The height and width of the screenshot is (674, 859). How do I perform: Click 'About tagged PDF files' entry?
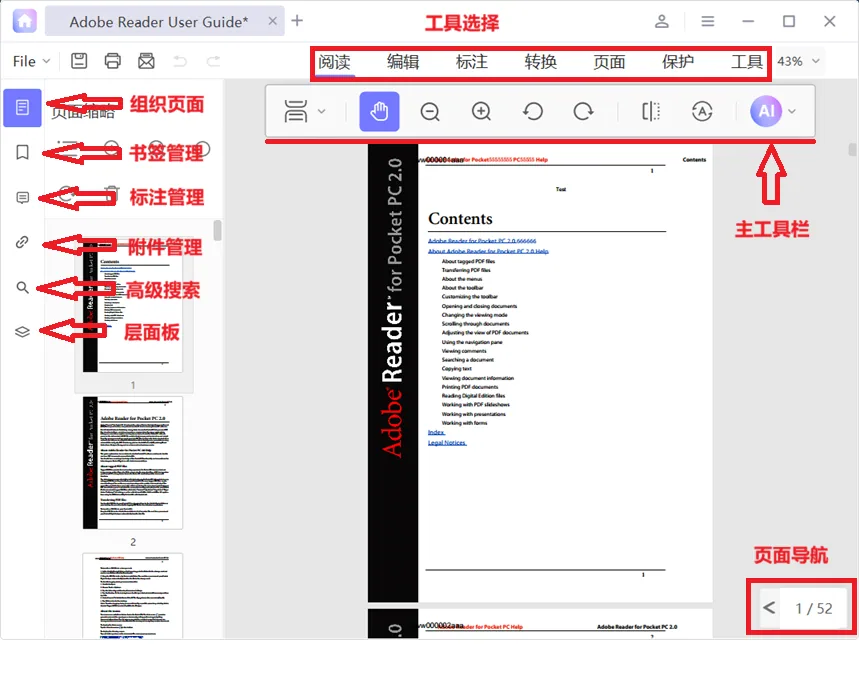pos(468,261)
